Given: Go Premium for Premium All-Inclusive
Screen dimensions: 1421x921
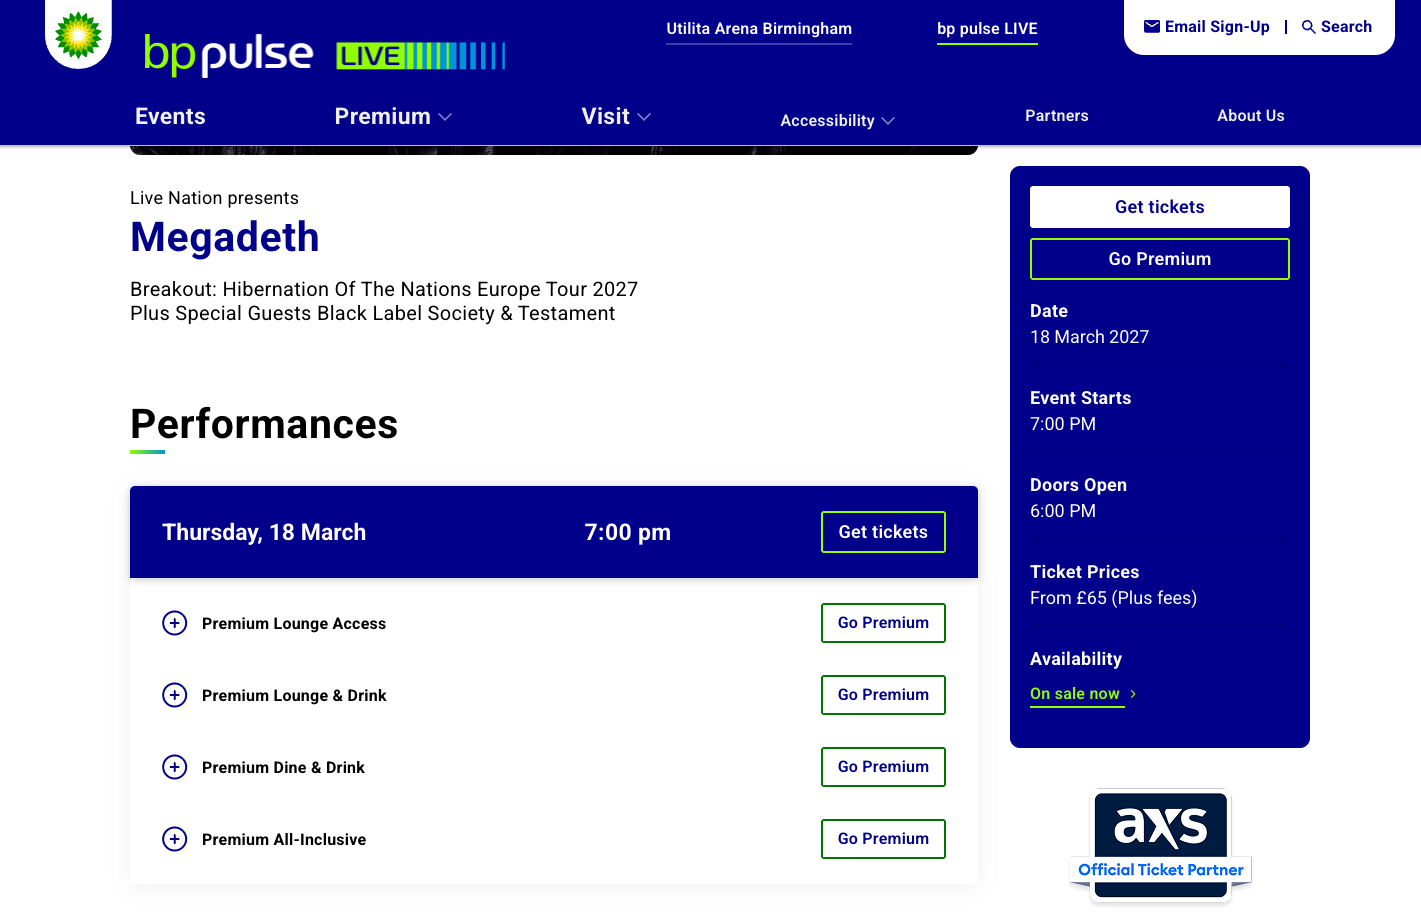Looking at the screenshot, I should 883,839.
